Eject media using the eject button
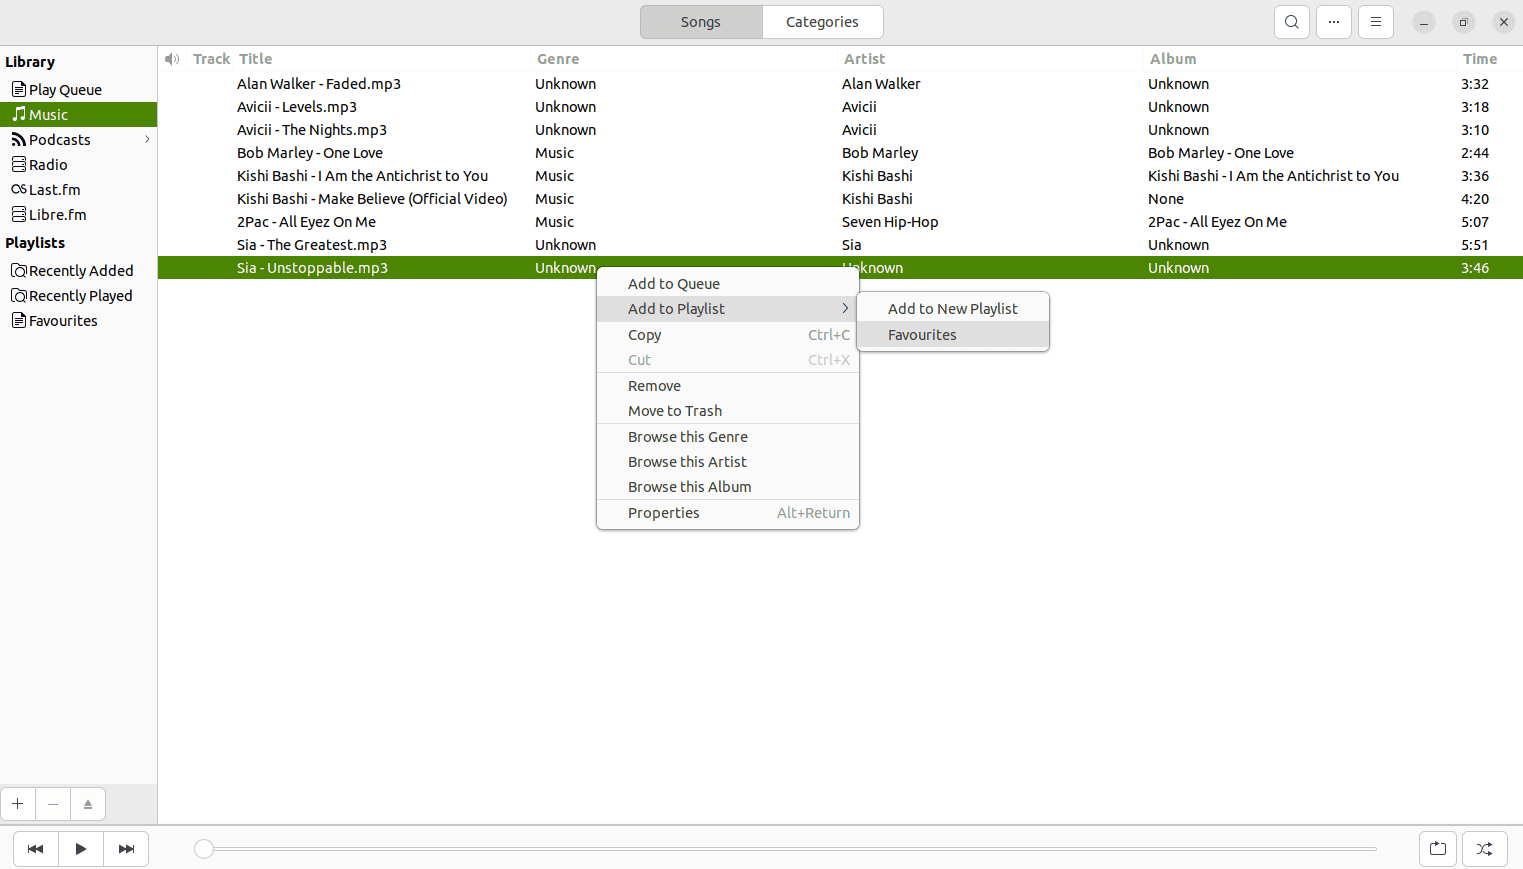 point(87,803)
